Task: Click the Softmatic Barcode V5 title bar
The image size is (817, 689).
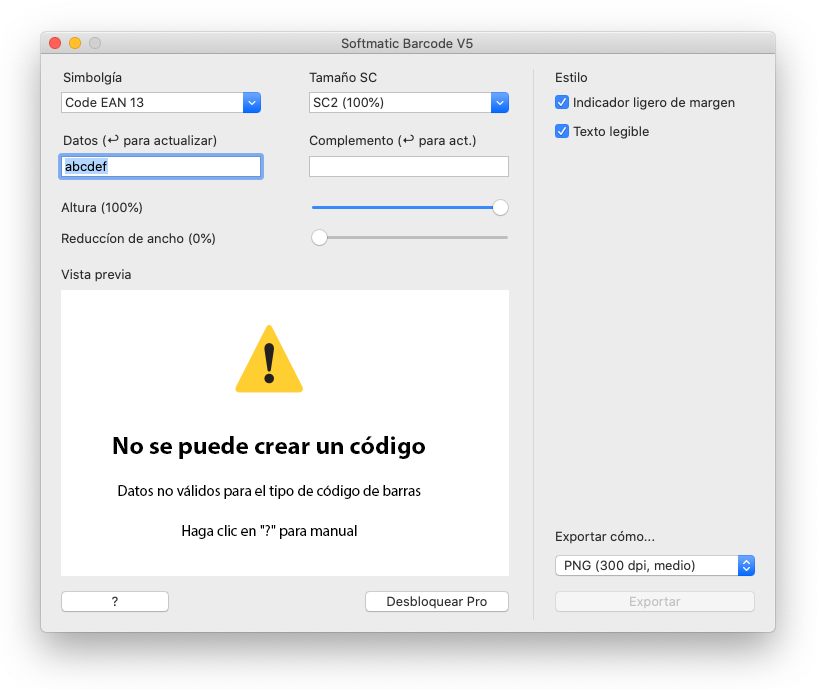Action: [x=407, y=43]
